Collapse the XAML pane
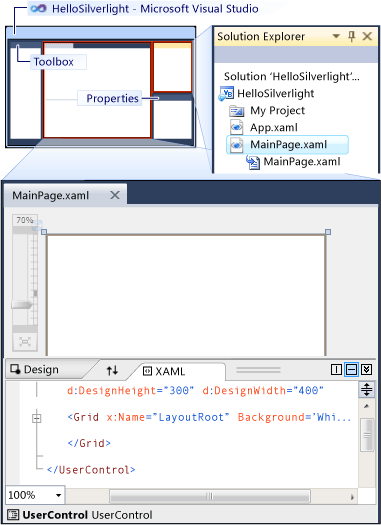Viewport: 381px width, 525px height. point(367,370)
